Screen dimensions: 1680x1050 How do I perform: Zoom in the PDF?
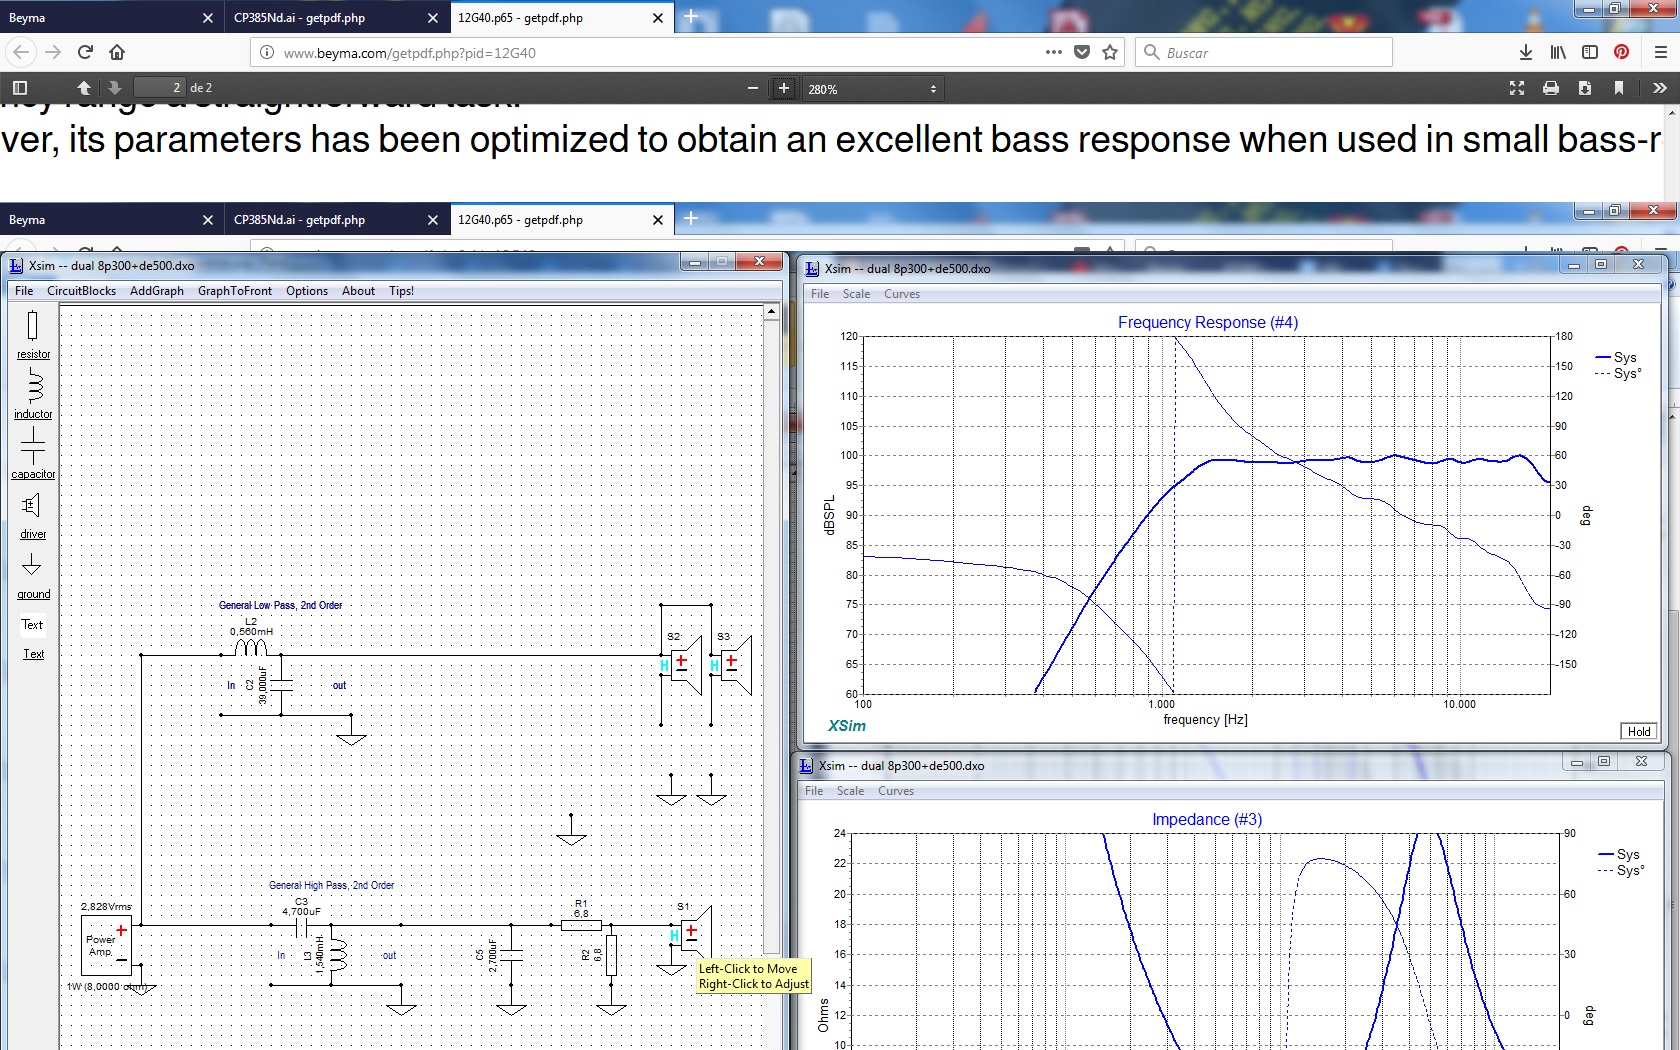(x=784, y=88)
